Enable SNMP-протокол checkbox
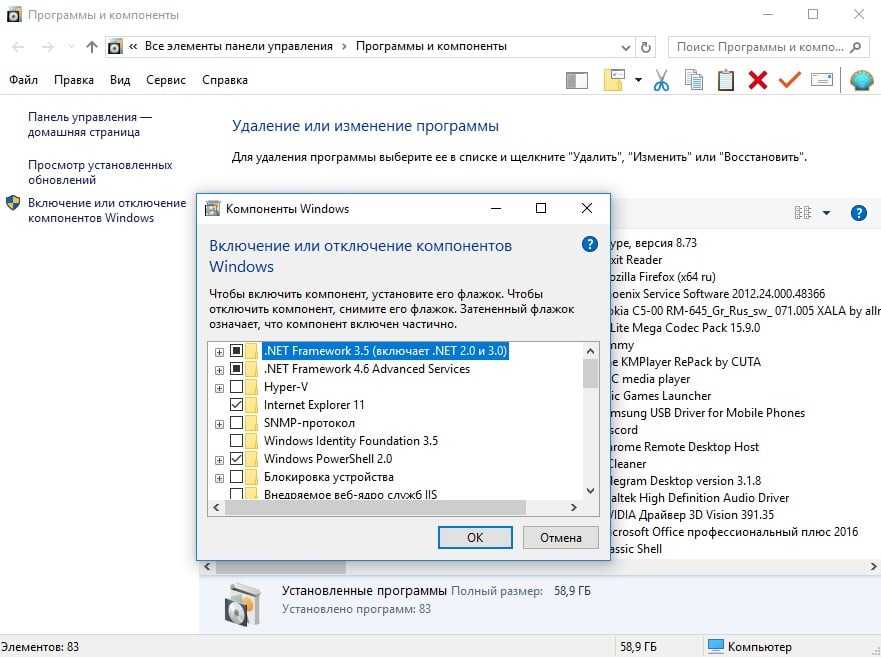Screen dimensions: 881x657 click(237, 423)
